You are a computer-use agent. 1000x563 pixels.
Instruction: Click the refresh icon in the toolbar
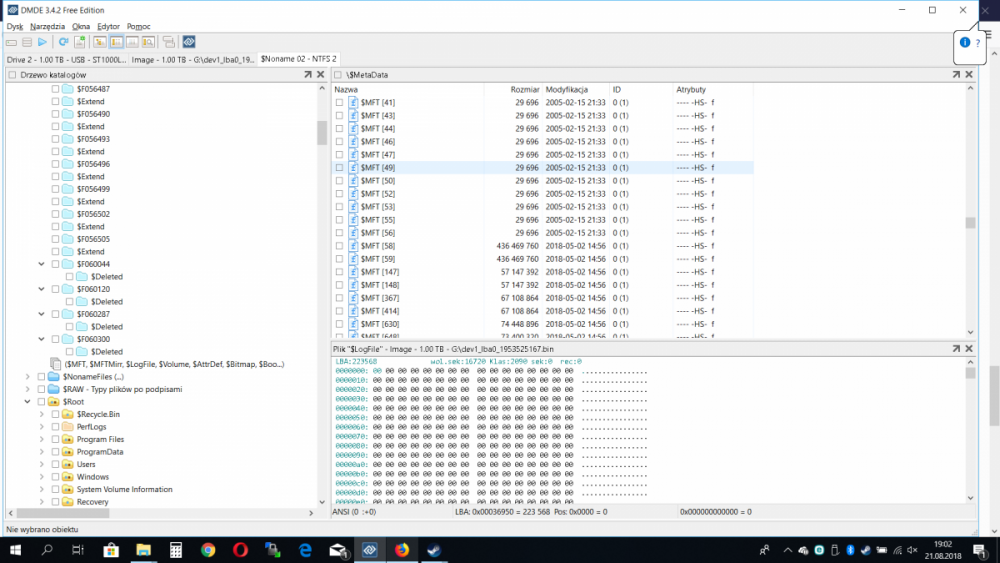pyautogui.click(x=64, y=42)
